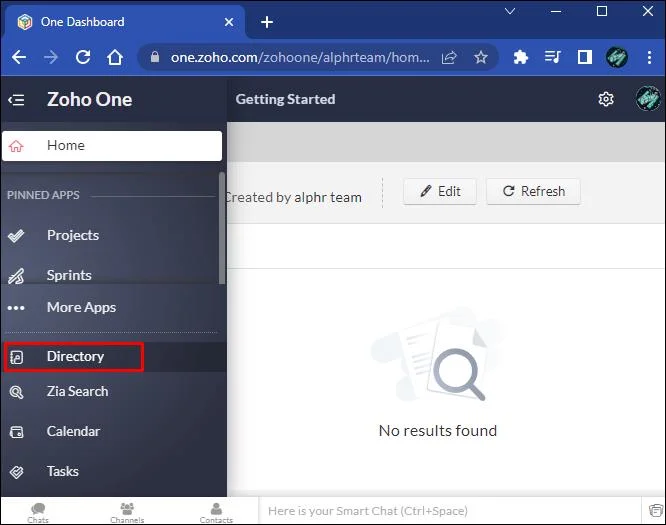This screenshot has width=666, height=525.
Task: Click the Edit button with pencil
Action: click(x=440, y=192)
